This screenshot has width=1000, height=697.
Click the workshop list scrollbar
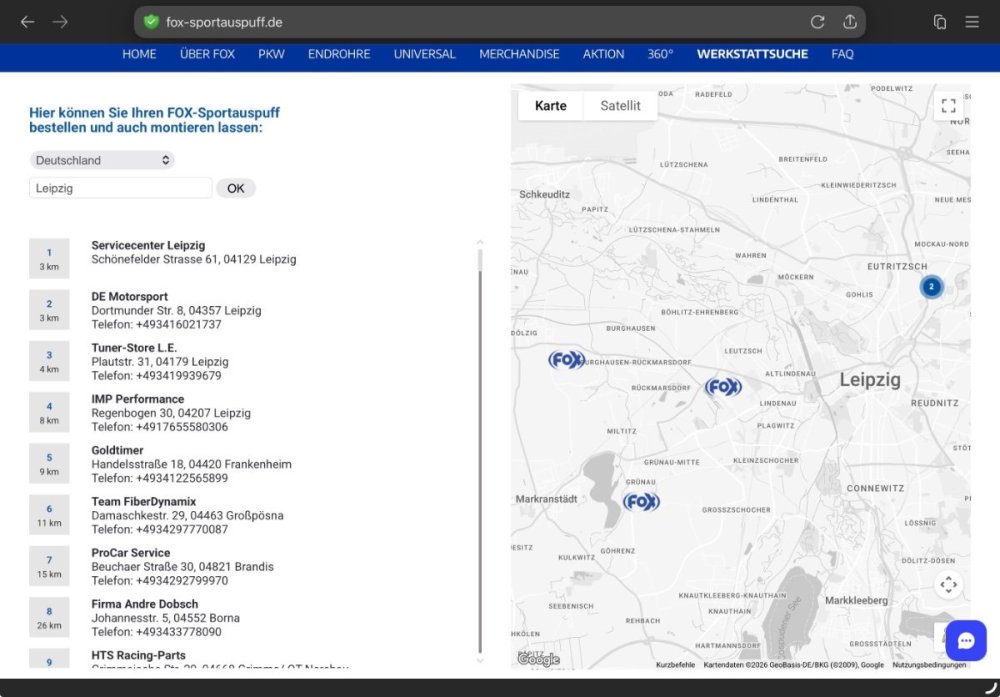(x=480, y=450)
